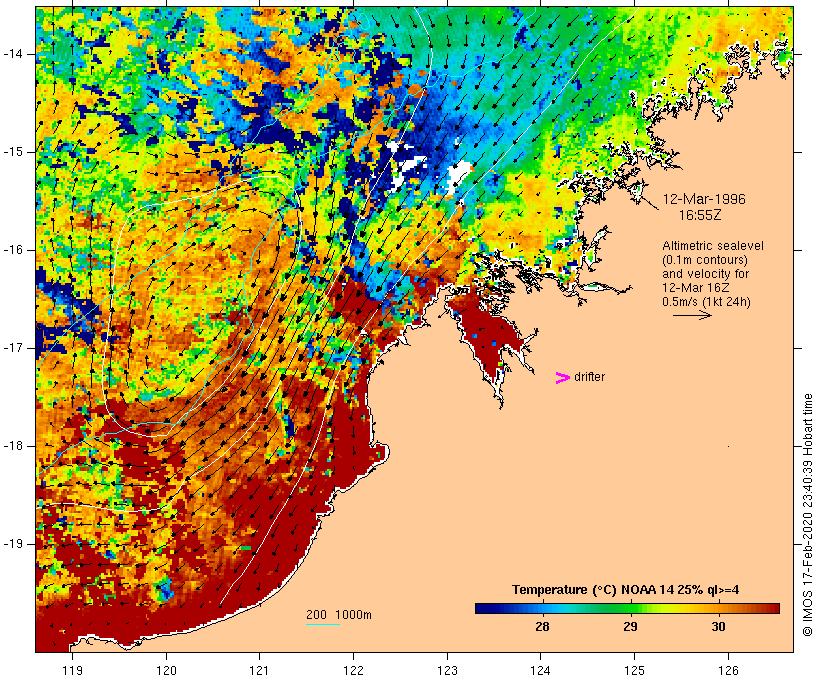Click longitude label 119
The image size is (820, 680).
click(73, 670)
